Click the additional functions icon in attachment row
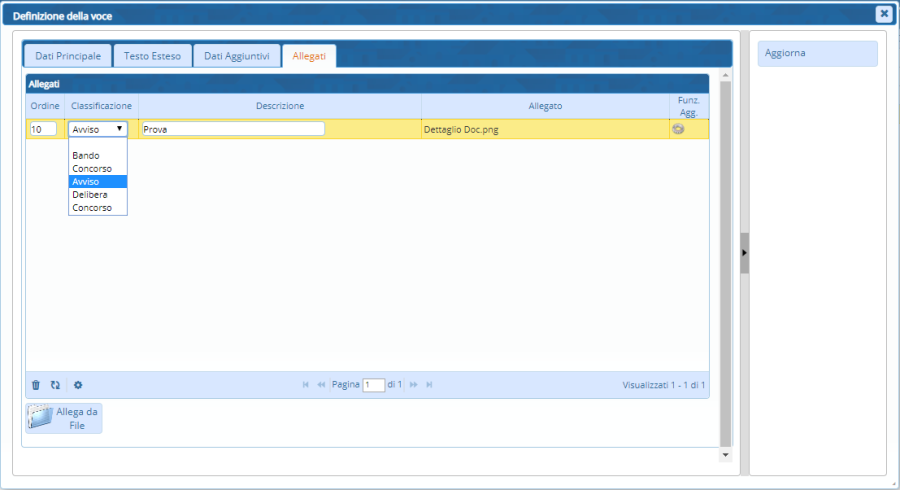The width and height of the screenshot is (900, 490). (678, 129)
